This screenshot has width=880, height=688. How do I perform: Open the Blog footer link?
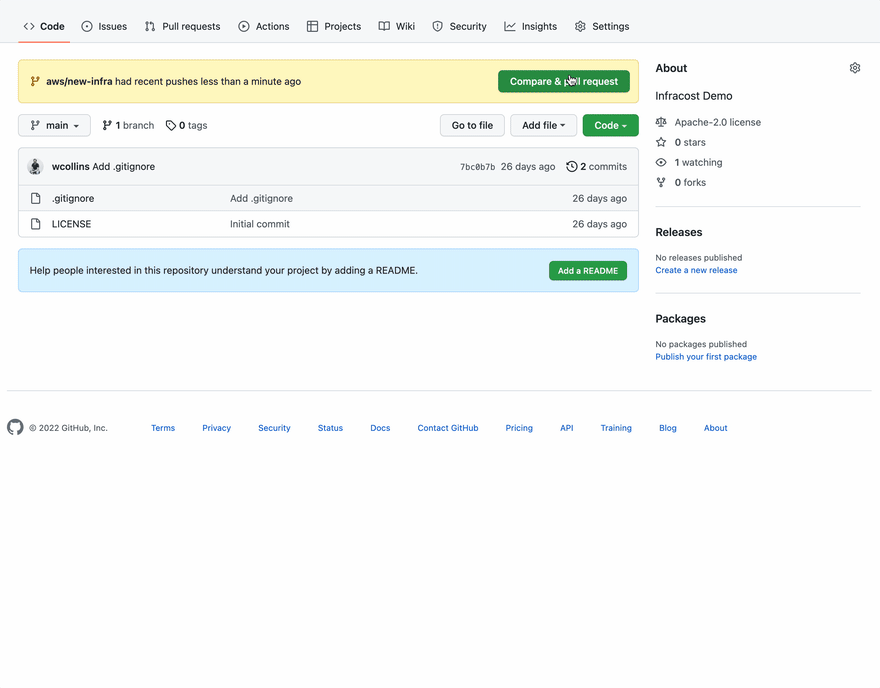667,428
